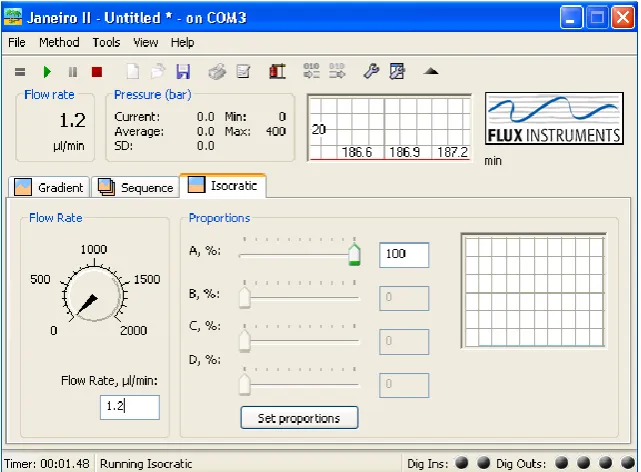The width and height of the screenshot is (641, 472).
Task: Click the printer toolbar icon
Action: point(217,72)
